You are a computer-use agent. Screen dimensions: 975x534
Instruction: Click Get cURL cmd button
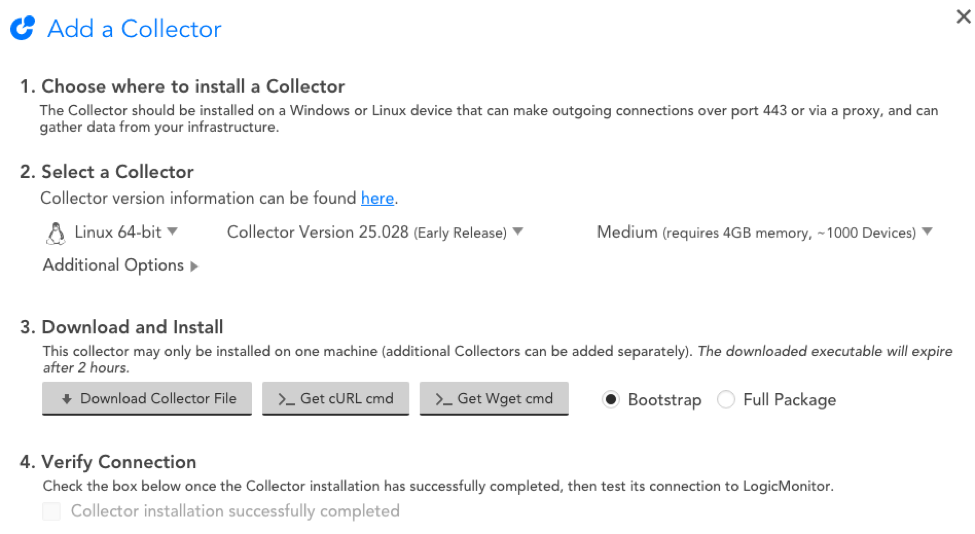[x=335, y=398]
